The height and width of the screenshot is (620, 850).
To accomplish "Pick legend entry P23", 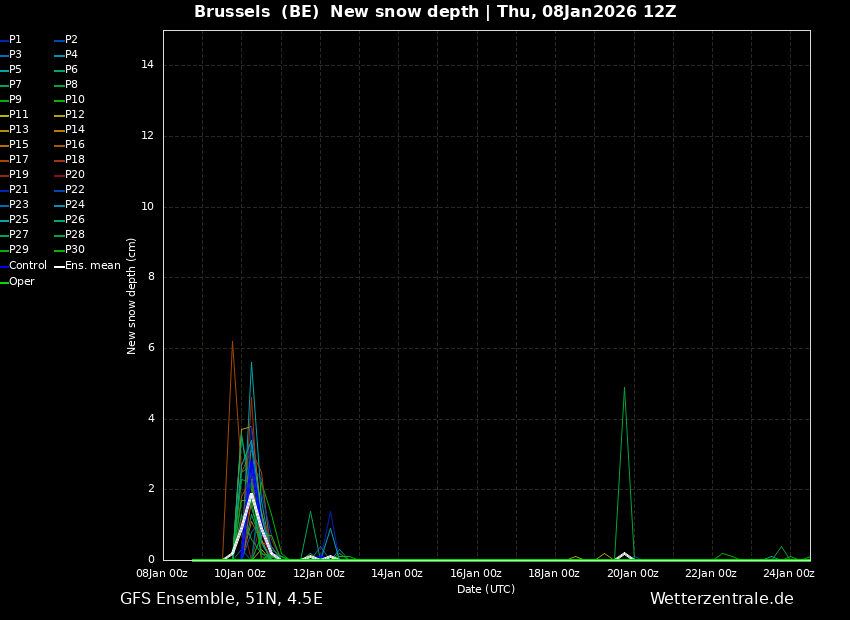I will click(14, 205).
